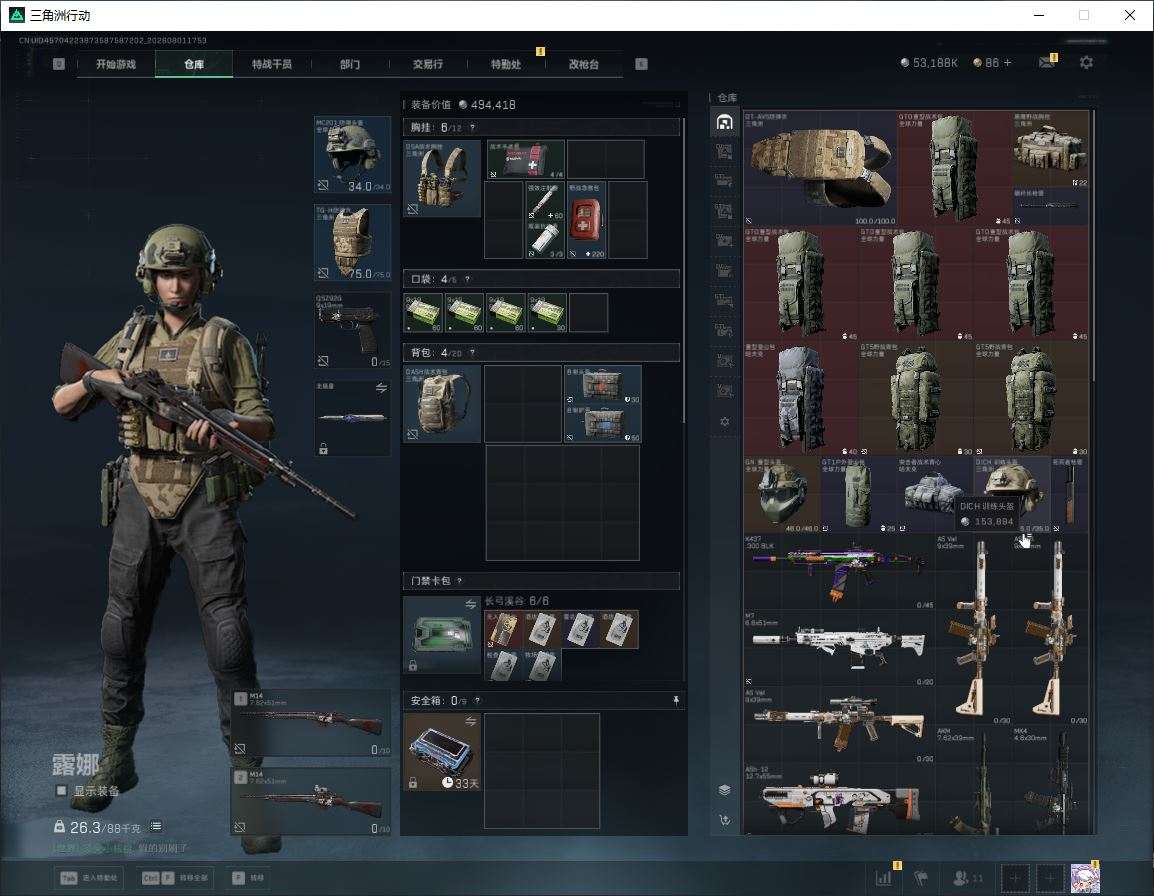Switch to the 改枪台 tab
Image resolution: width=1154 pixels, height=896 pixels.
tap(584, 64)
